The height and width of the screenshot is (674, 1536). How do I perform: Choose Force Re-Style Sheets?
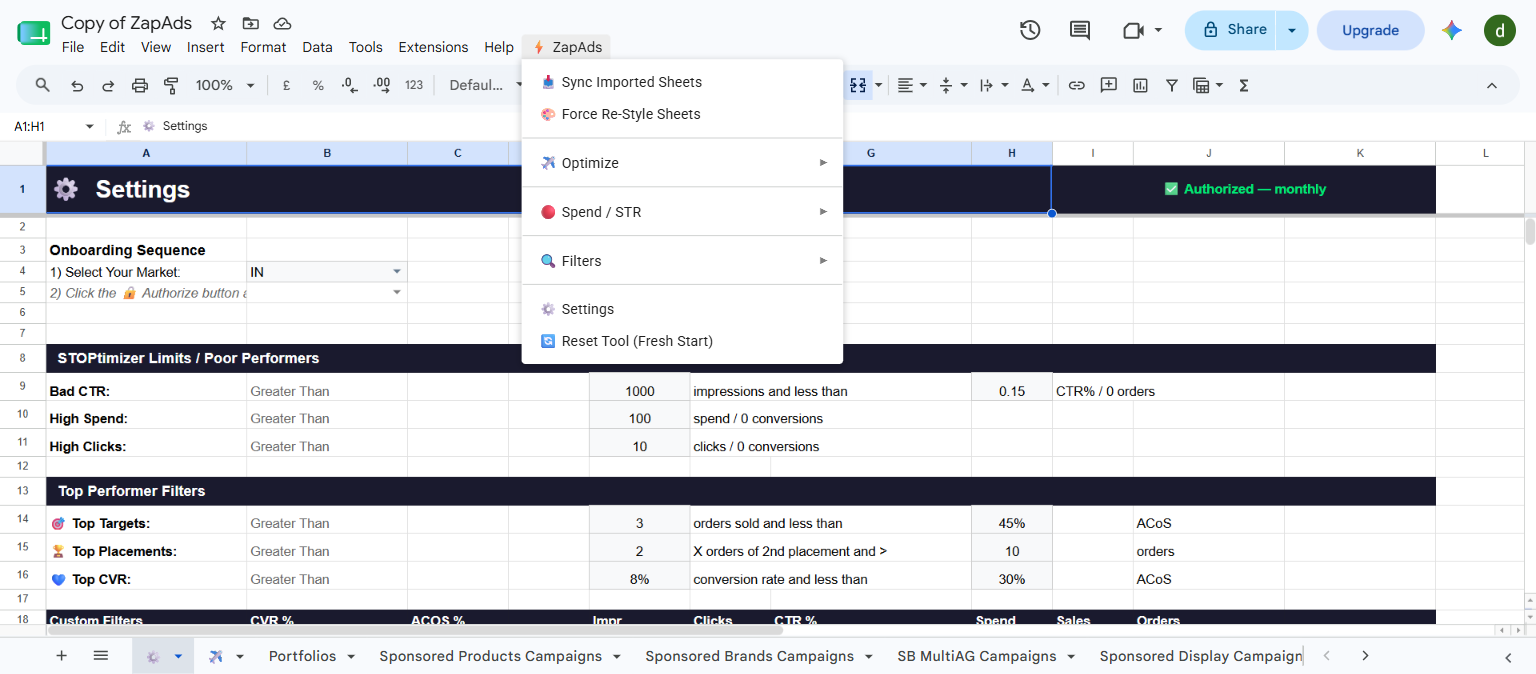tap(682, 114)
